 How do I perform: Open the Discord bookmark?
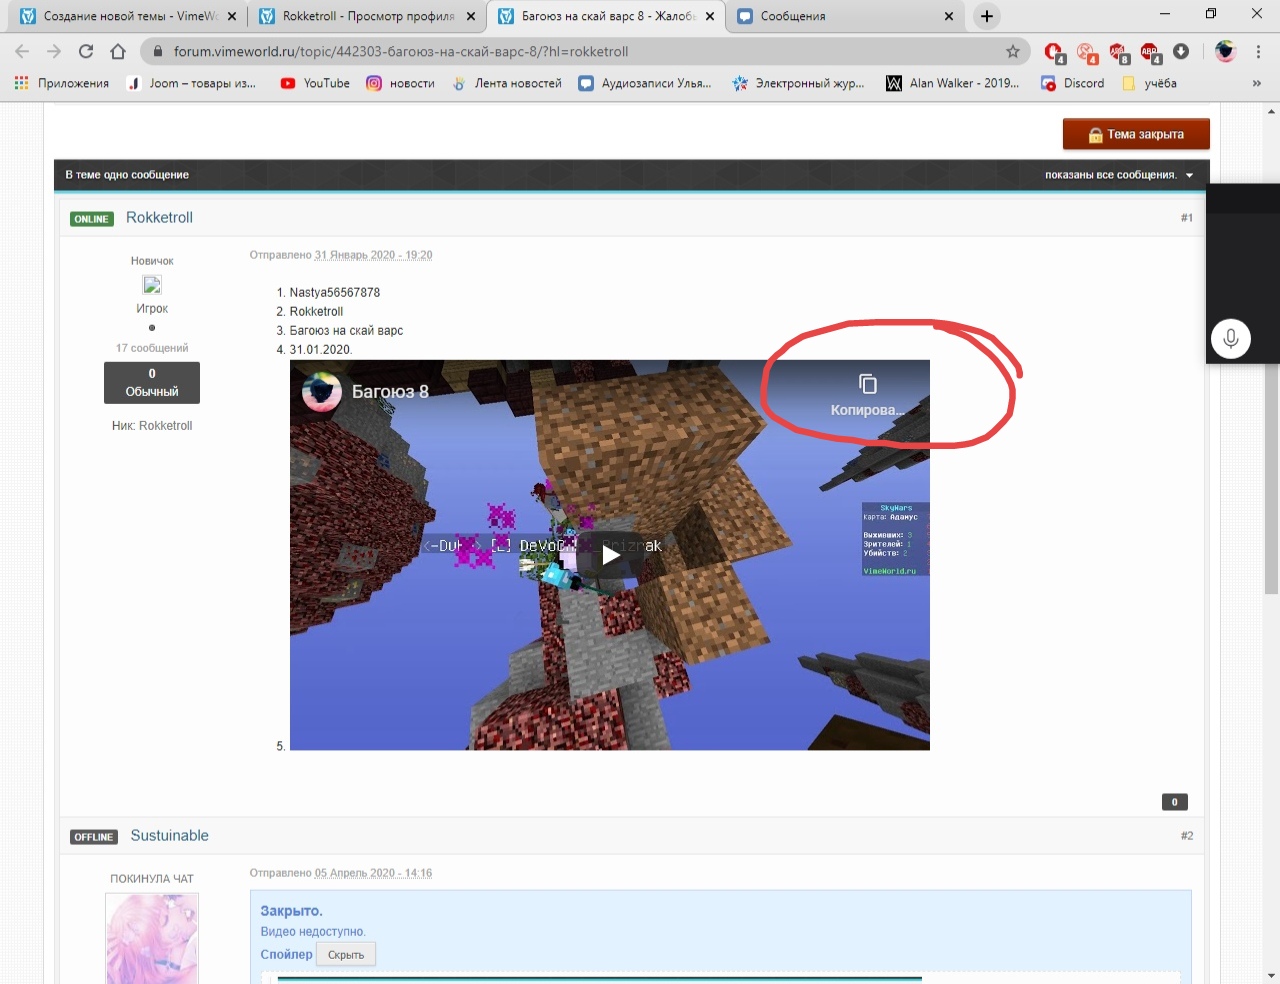click(x=1072, y=83)
